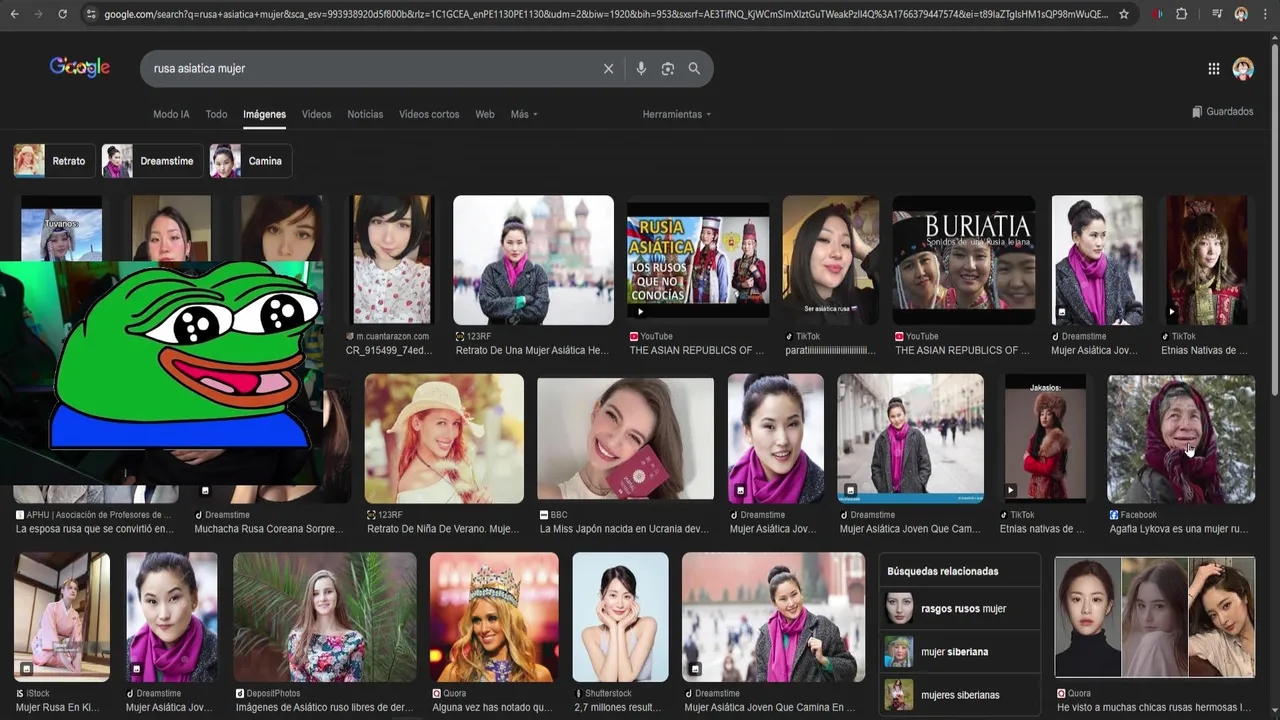Open Chrome profile avatar in toolbar
Image resolution: width=1280 pixels, height=720 pixels.
pos(1241,14)
